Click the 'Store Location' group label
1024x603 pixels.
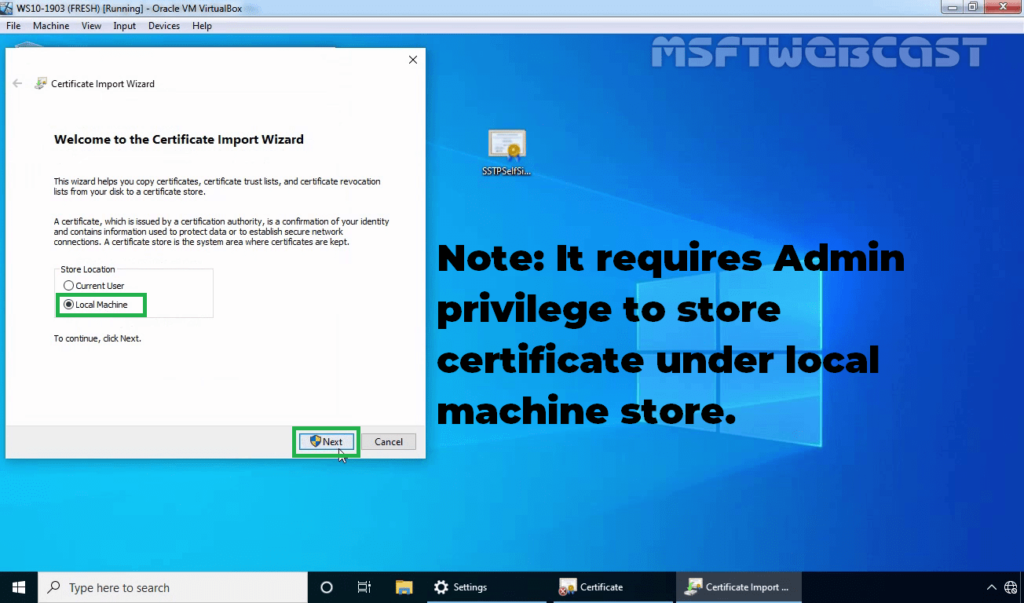click(88, 269)
